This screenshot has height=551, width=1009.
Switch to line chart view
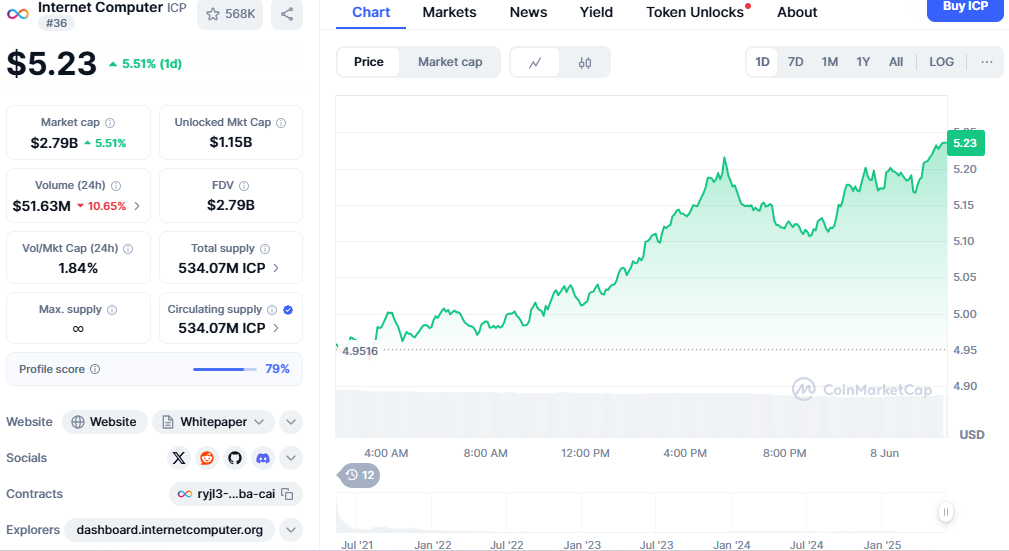(535, 62)
